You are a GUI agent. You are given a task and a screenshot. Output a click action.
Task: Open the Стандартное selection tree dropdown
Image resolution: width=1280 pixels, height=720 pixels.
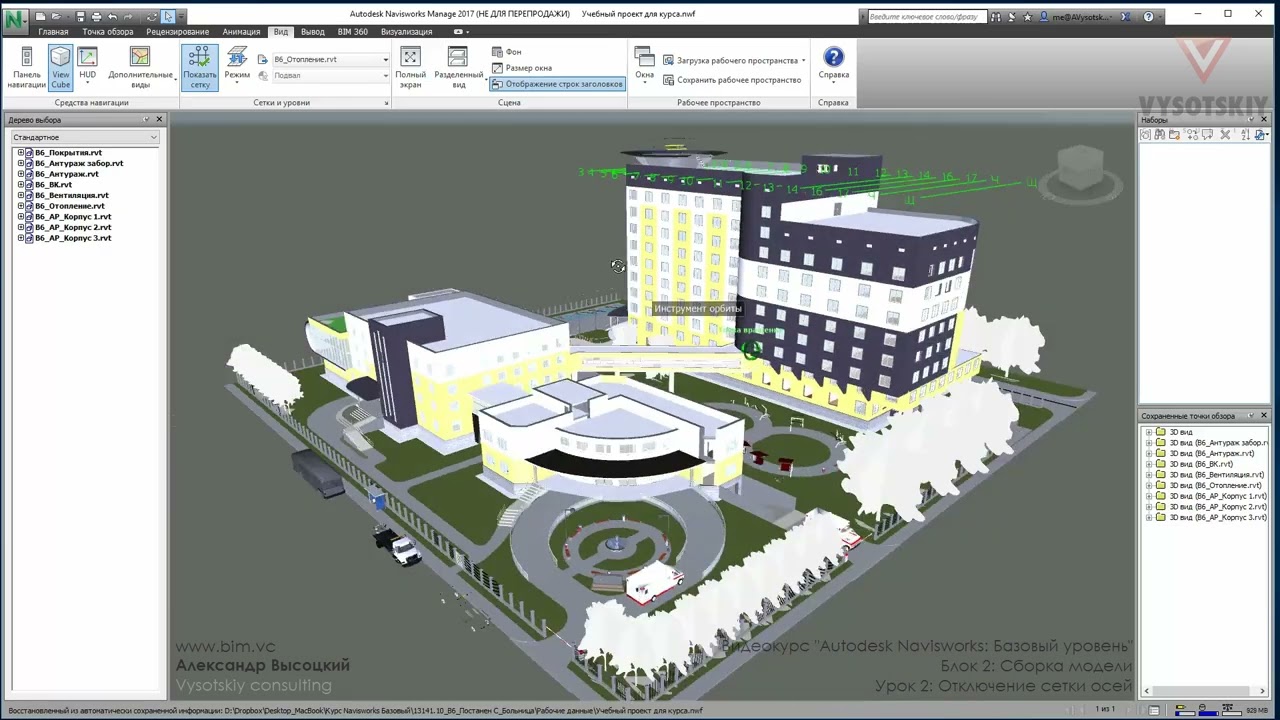[x=84, y=137]
